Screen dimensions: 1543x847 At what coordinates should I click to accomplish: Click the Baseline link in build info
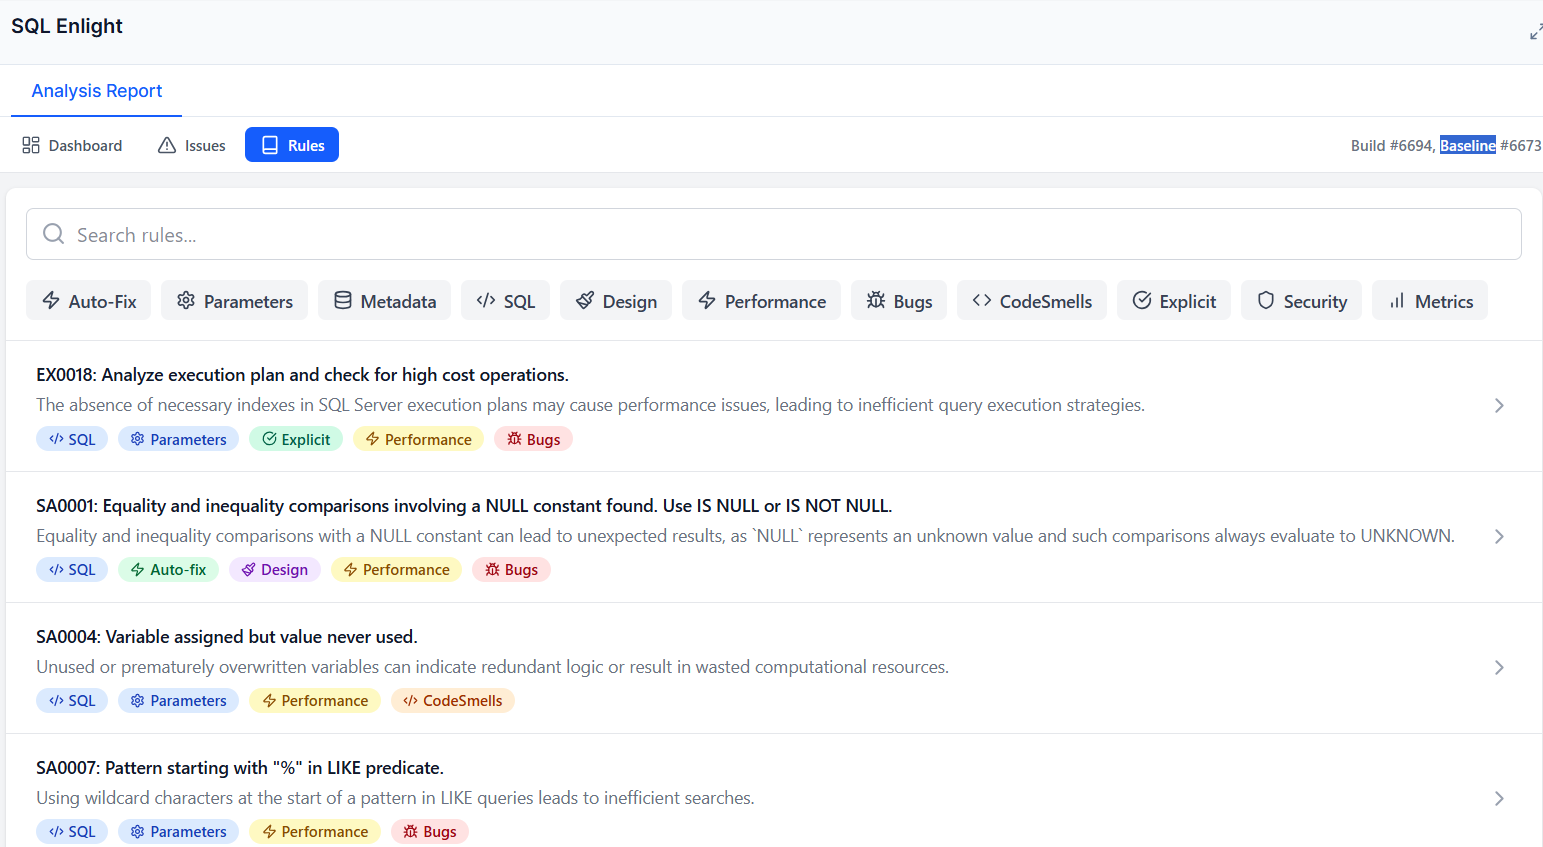[x=1468, y=145]
